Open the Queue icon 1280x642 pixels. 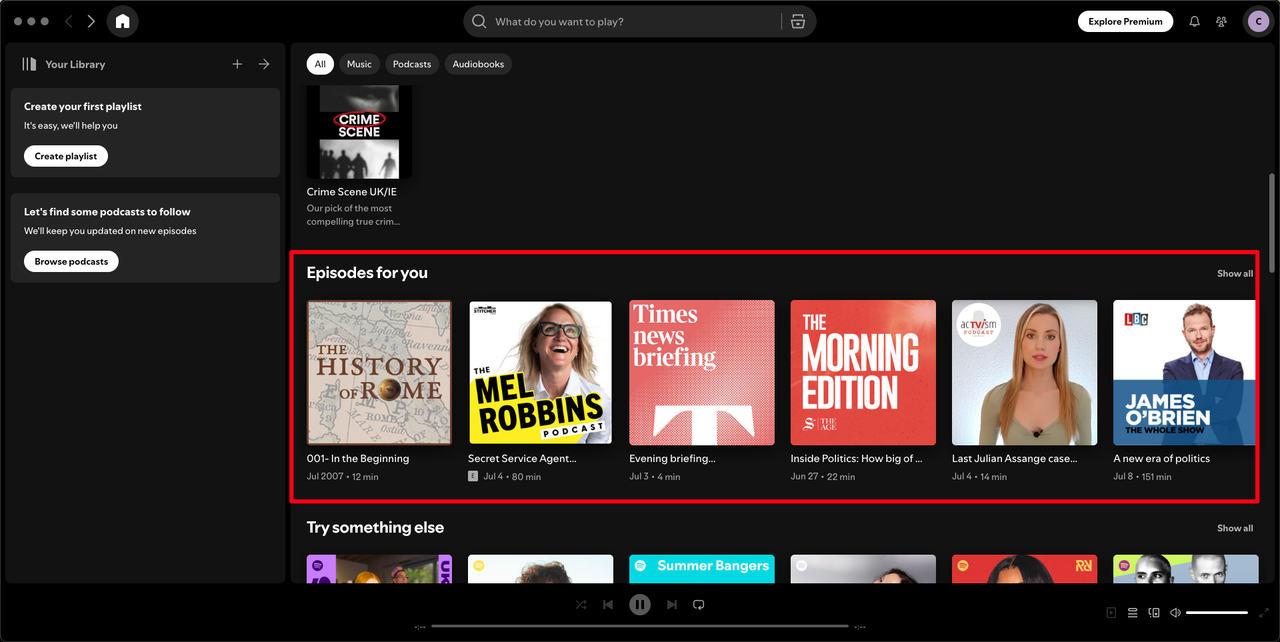coord(1133,612)
